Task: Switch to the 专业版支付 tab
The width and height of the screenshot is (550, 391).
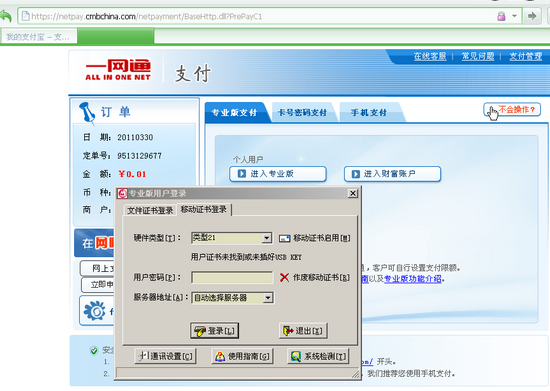Action: 235,113
